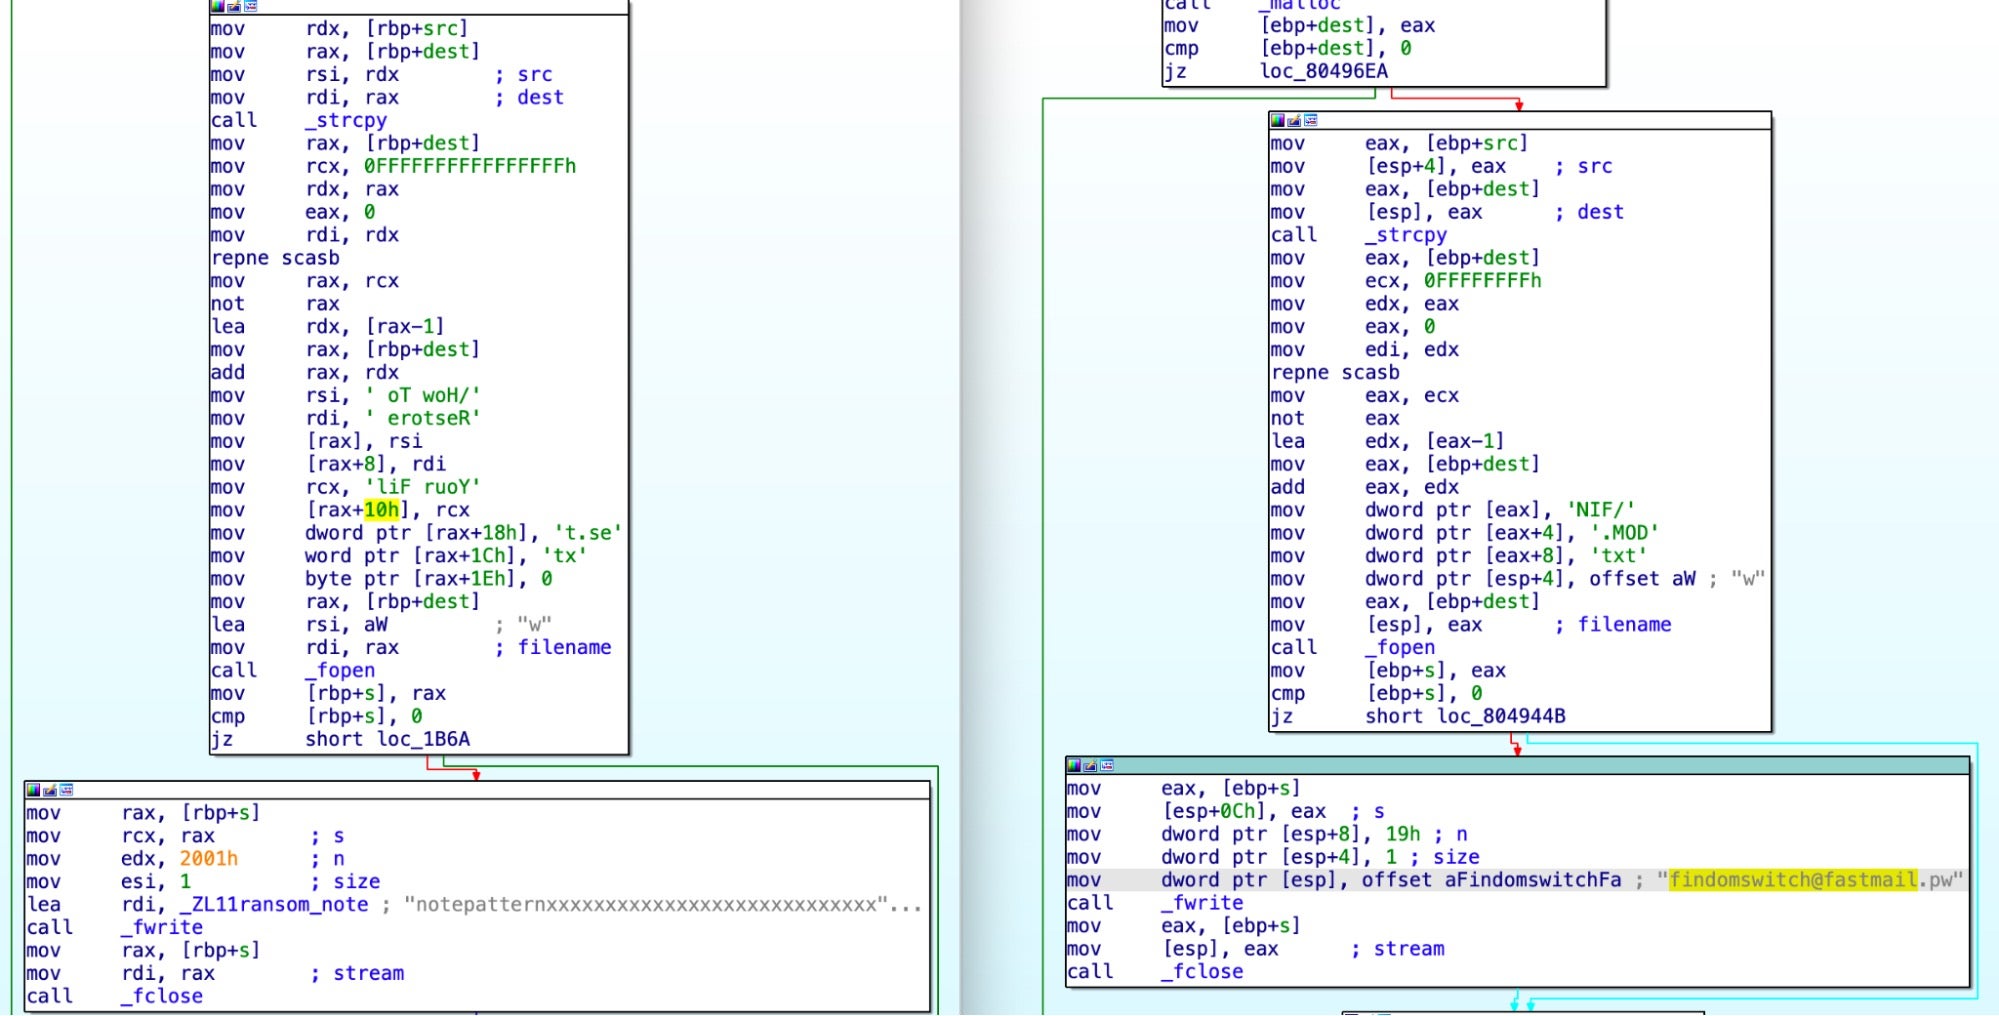This screenshot has height=1016, width=1999.
Task: Click the group nodes icon on the ransom_note block
Action: [x=66, y=790]
